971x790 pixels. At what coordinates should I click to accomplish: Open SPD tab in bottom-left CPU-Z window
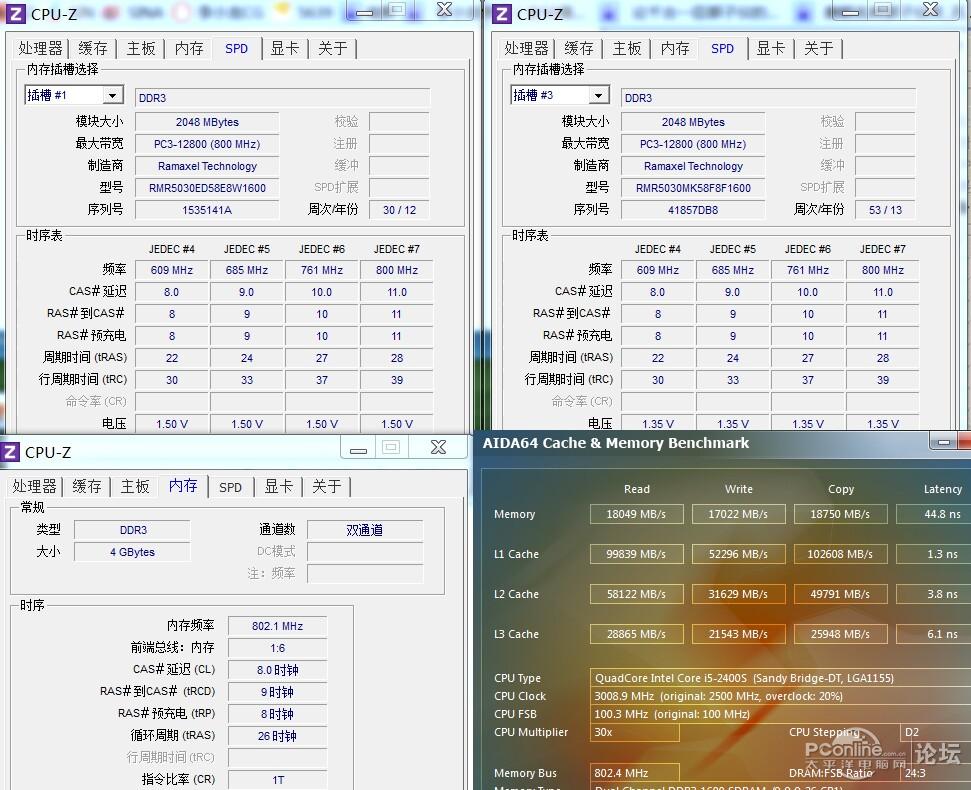pyautogui.click(x=230, y=487)
